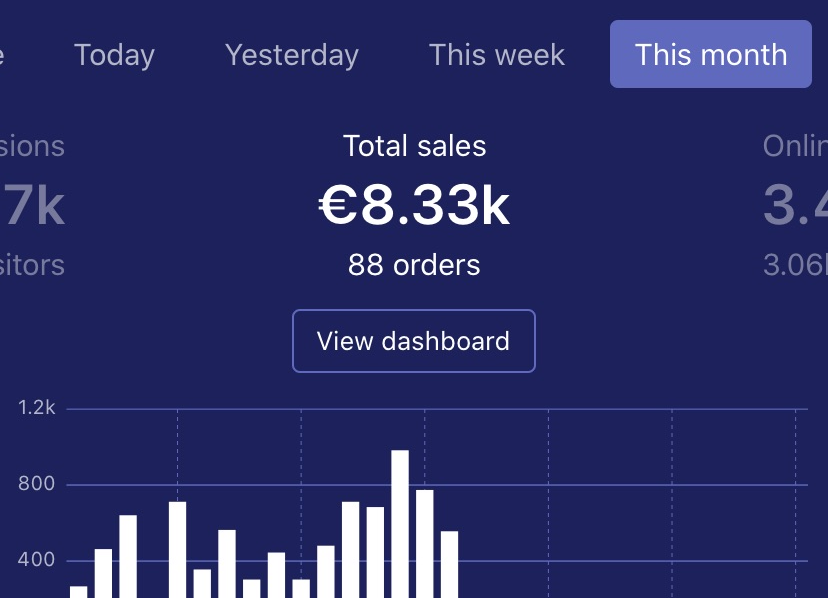Open the partially visible Sessions card title

point(32,146)
